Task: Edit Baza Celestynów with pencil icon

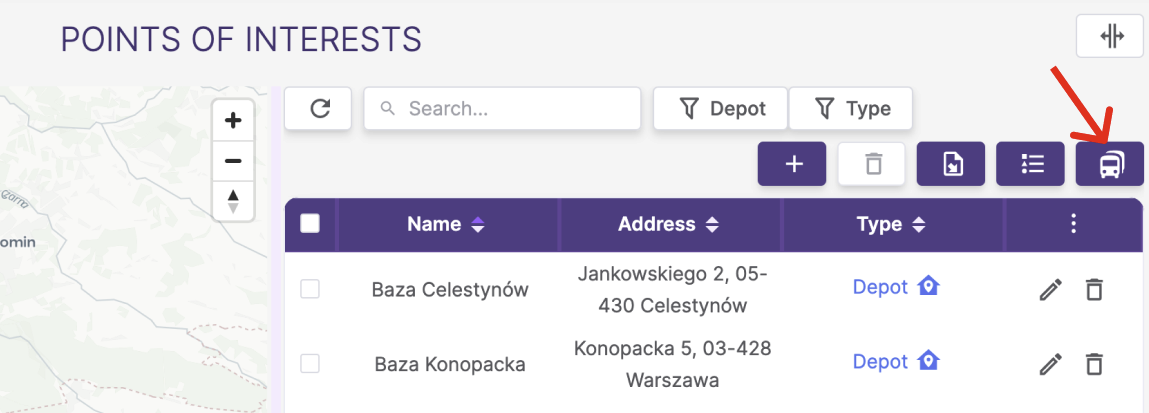Action: point(1051,290)
